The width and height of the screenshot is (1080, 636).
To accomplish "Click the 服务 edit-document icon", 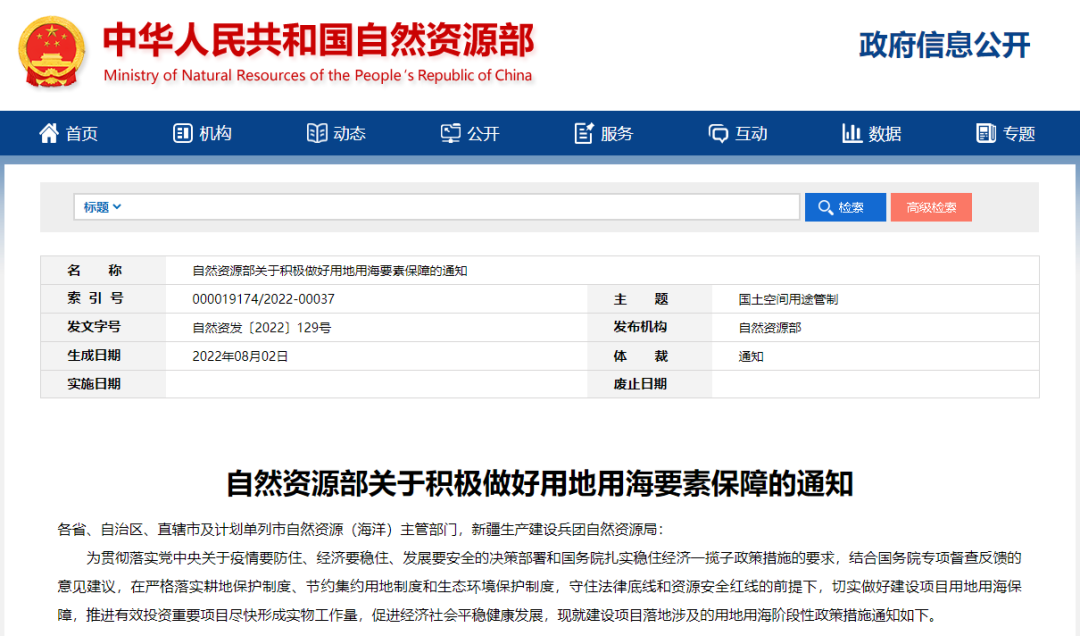I will (584, 133).
